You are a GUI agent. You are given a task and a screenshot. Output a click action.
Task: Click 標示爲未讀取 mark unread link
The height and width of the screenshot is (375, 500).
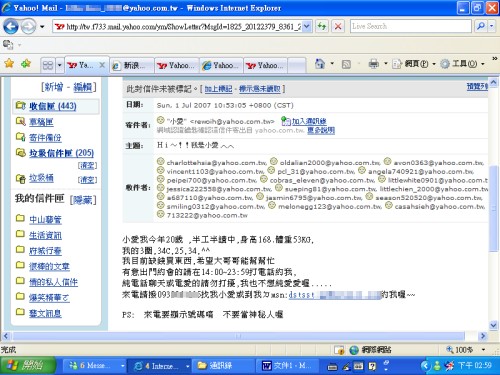[x=260, y=89]
